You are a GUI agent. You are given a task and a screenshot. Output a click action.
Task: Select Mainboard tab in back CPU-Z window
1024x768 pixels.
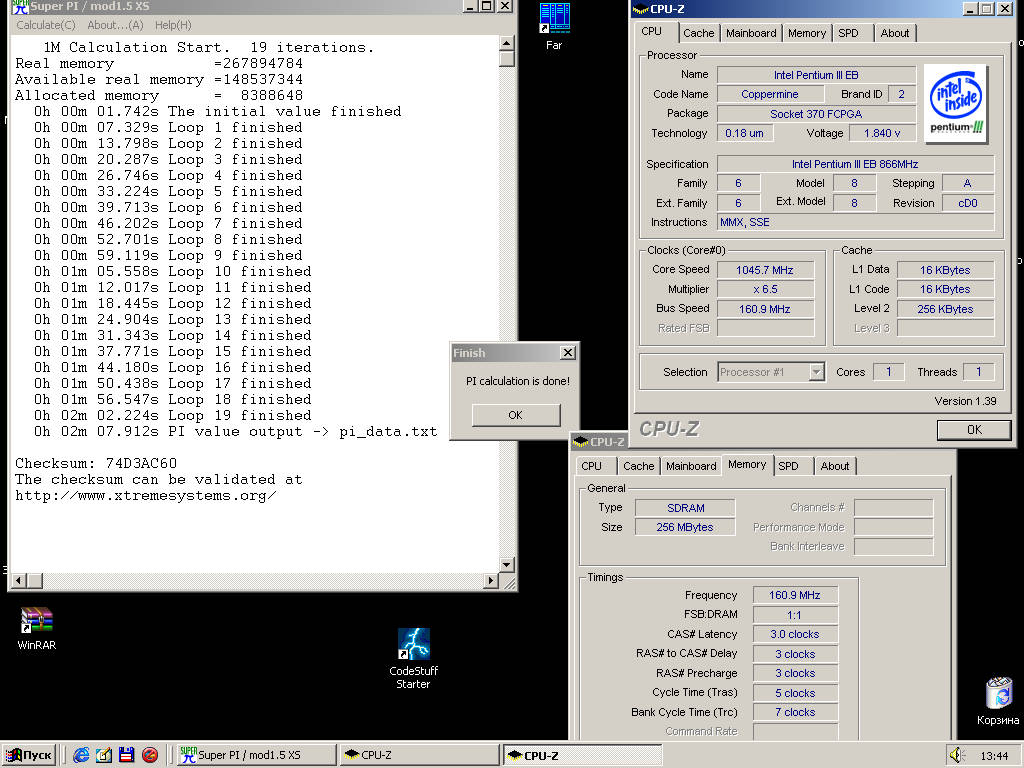click(691, 466)
